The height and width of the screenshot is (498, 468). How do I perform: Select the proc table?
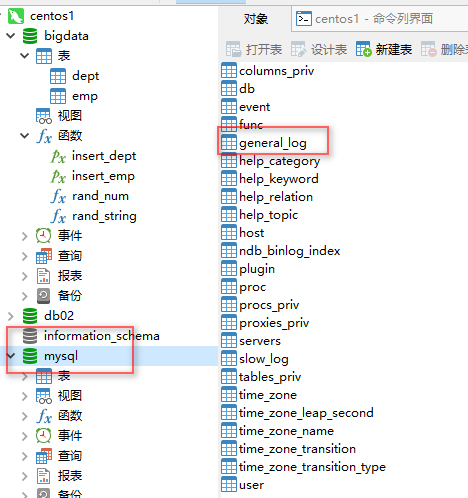[x=244, y=287]
